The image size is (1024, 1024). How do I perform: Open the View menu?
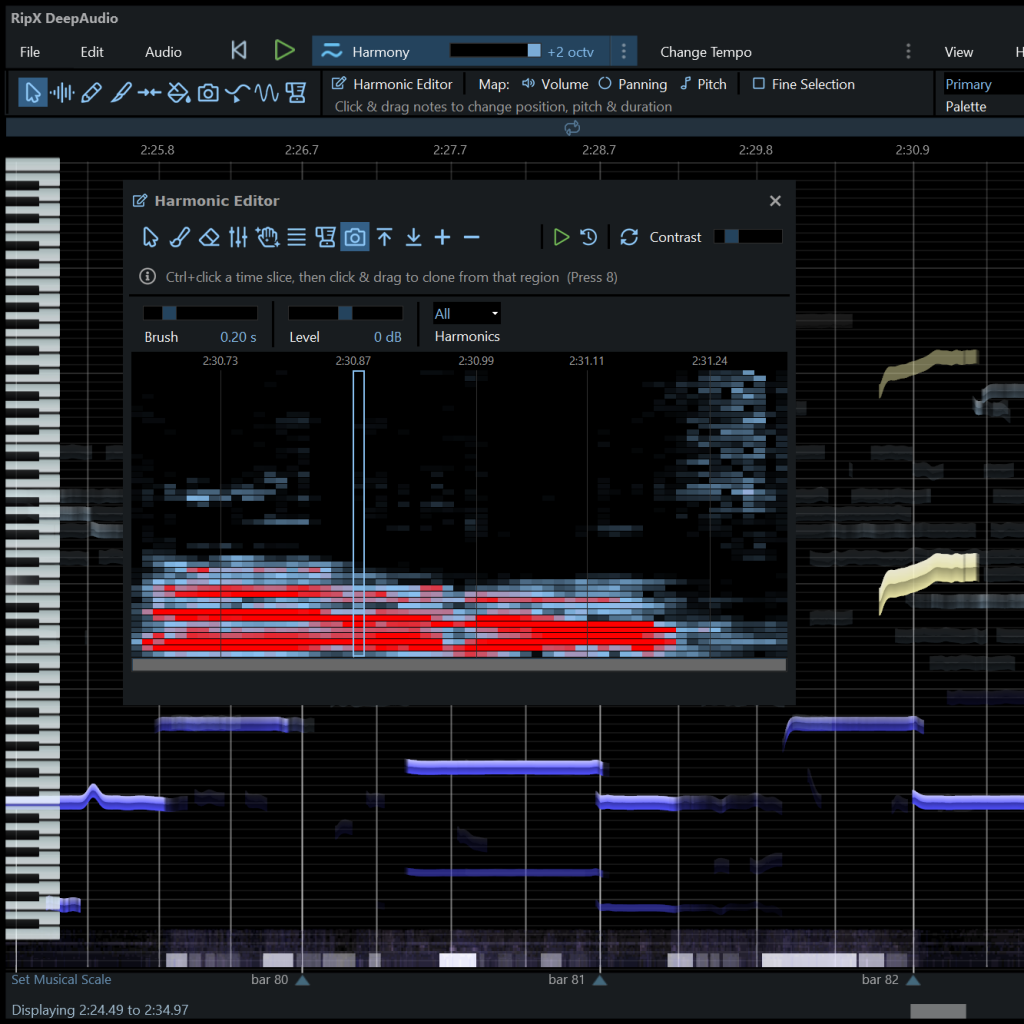click(958, 52)
